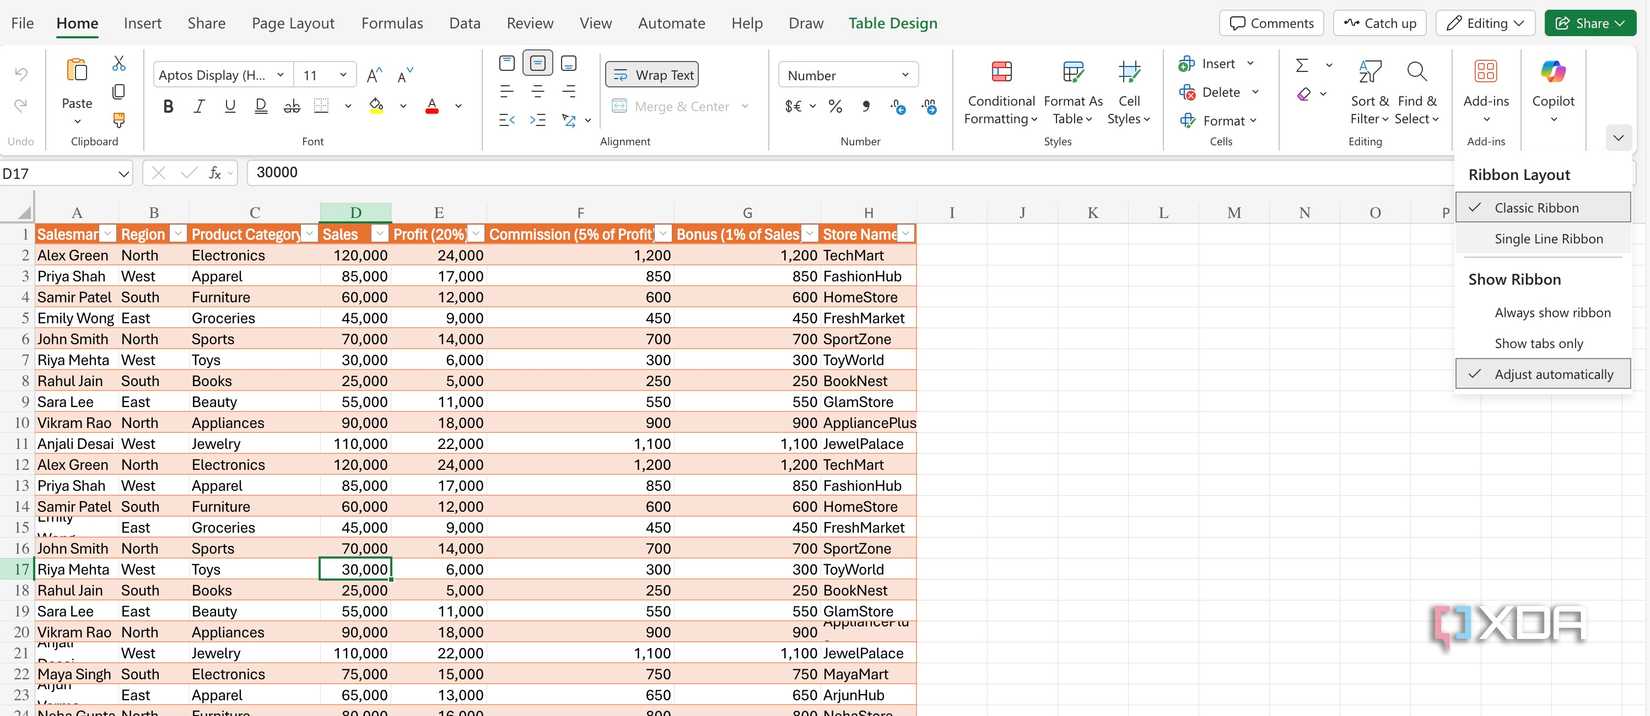Switch to the Formulas tab

pyautogui.click(x=392, y=23)
